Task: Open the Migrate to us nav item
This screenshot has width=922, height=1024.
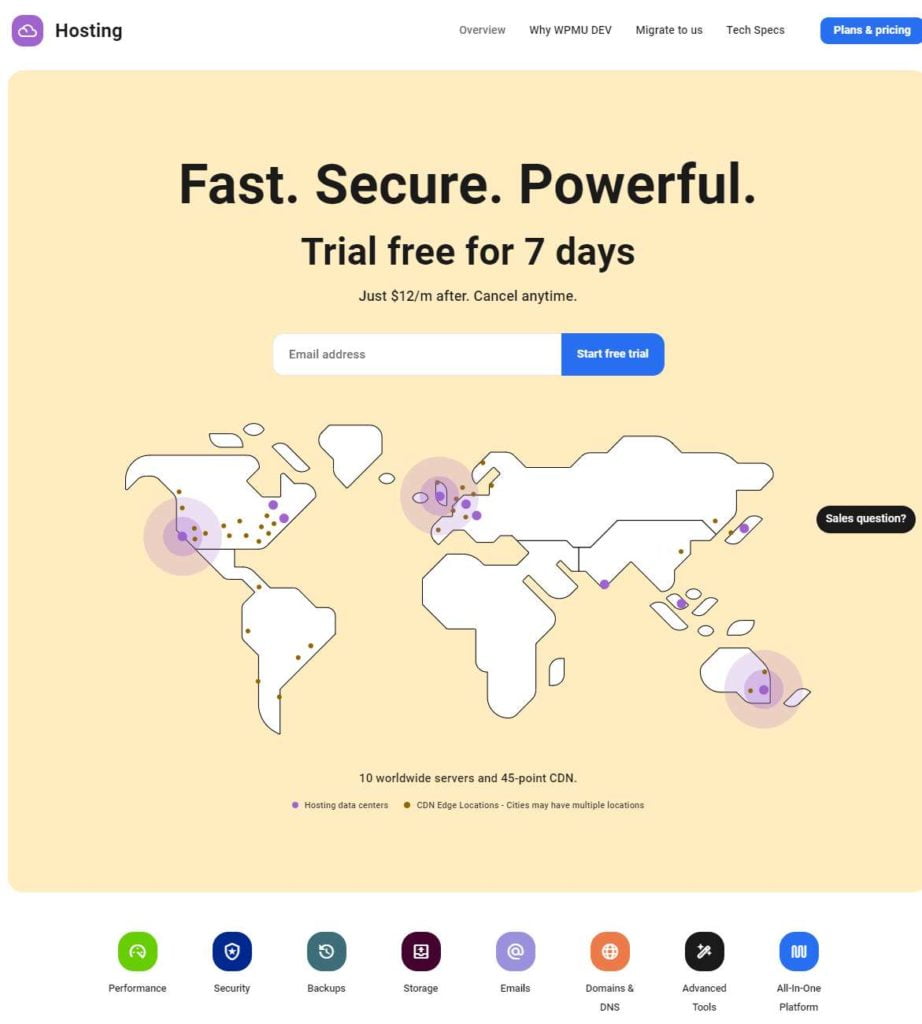Action: coord(669,30)
